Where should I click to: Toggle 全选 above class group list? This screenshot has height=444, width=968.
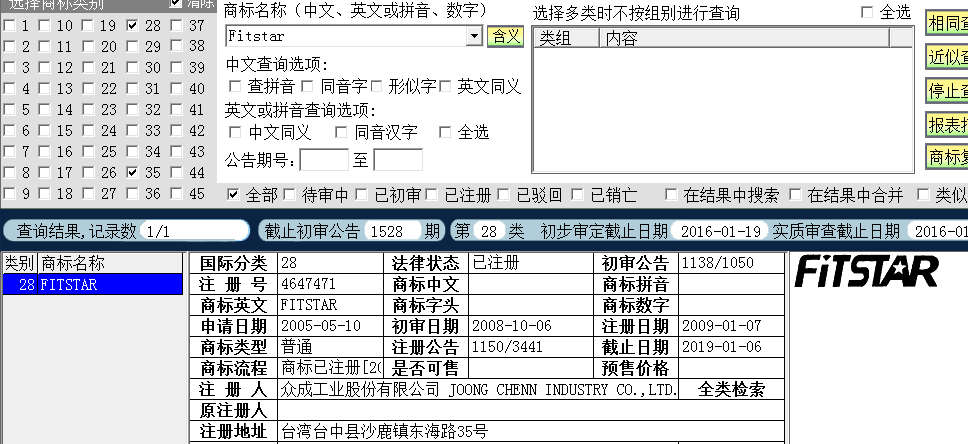(867, 12)
